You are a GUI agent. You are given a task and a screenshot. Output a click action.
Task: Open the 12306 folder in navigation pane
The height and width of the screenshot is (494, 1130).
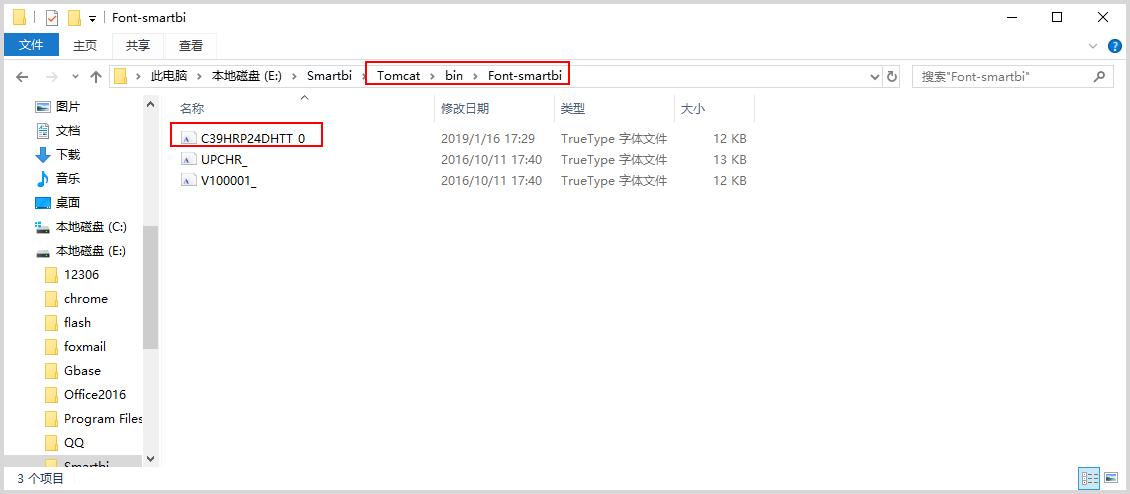pyautogui.click(x=81, y=275)
